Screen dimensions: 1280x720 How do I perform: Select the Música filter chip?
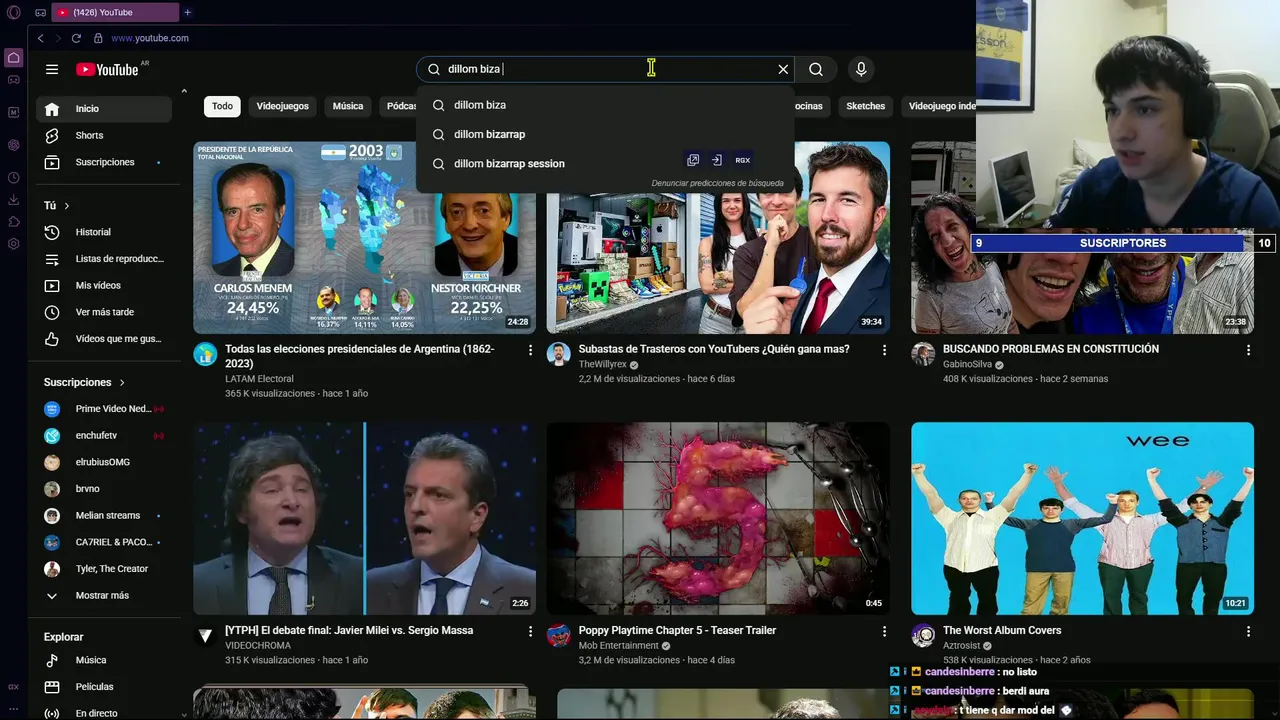click(348, 106)
